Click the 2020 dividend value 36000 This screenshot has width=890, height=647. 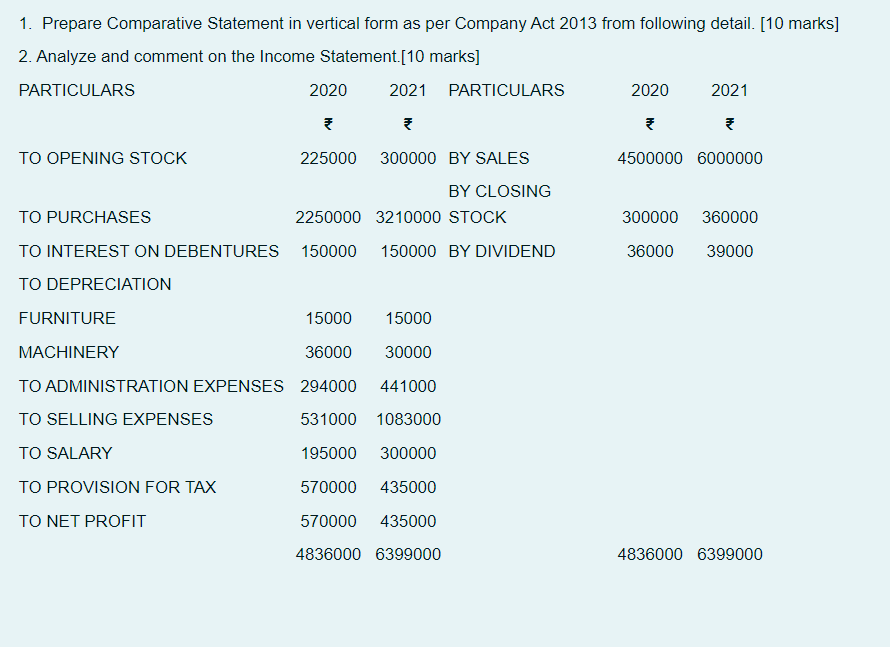650,251
